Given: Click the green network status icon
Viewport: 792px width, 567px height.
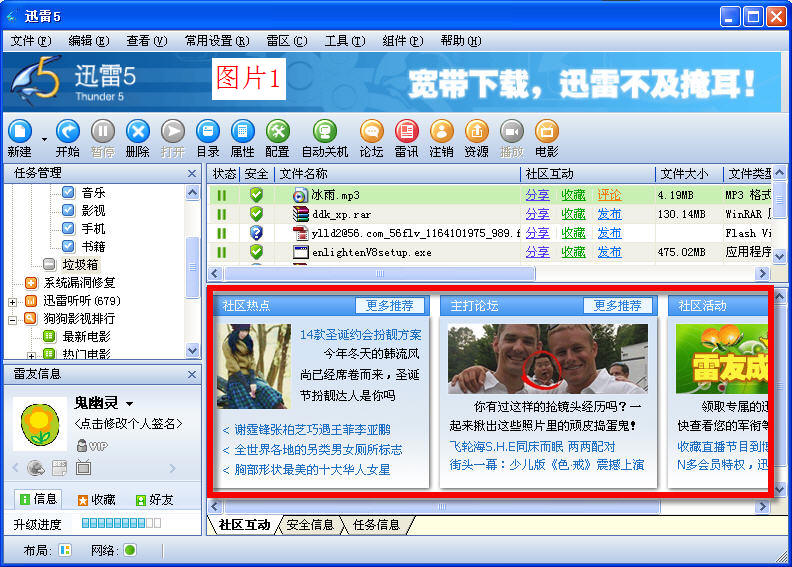Looking at the screenshot, I should point(130,550).
